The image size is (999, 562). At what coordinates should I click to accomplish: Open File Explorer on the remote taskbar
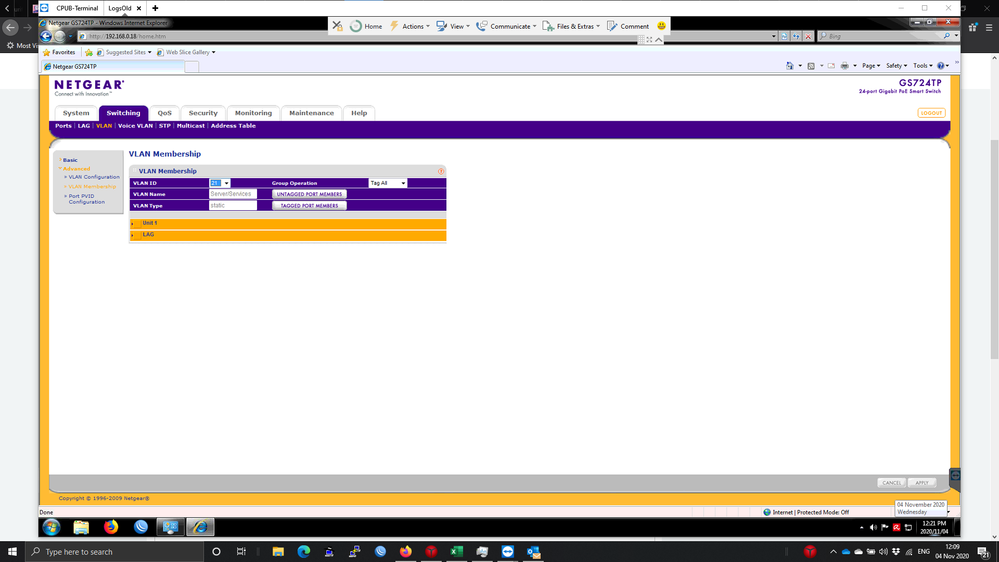(x=81, y=527)
